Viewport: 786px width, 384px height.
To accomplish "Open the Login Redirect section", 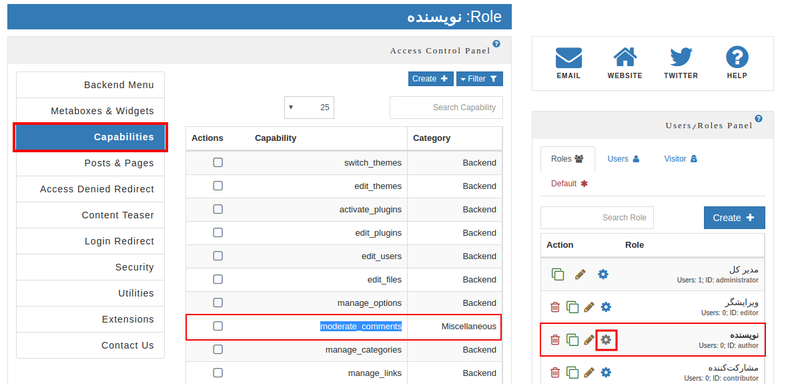I will coord(90,241).
